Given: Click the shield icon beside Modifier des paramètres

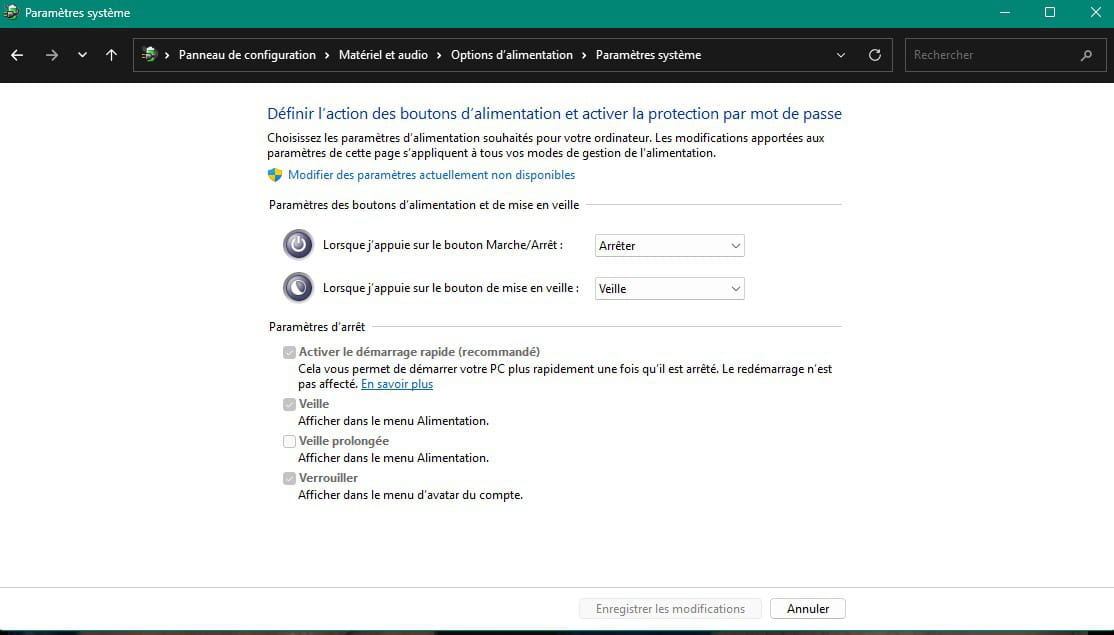Looking at the screenshot, I should point(275,175).
